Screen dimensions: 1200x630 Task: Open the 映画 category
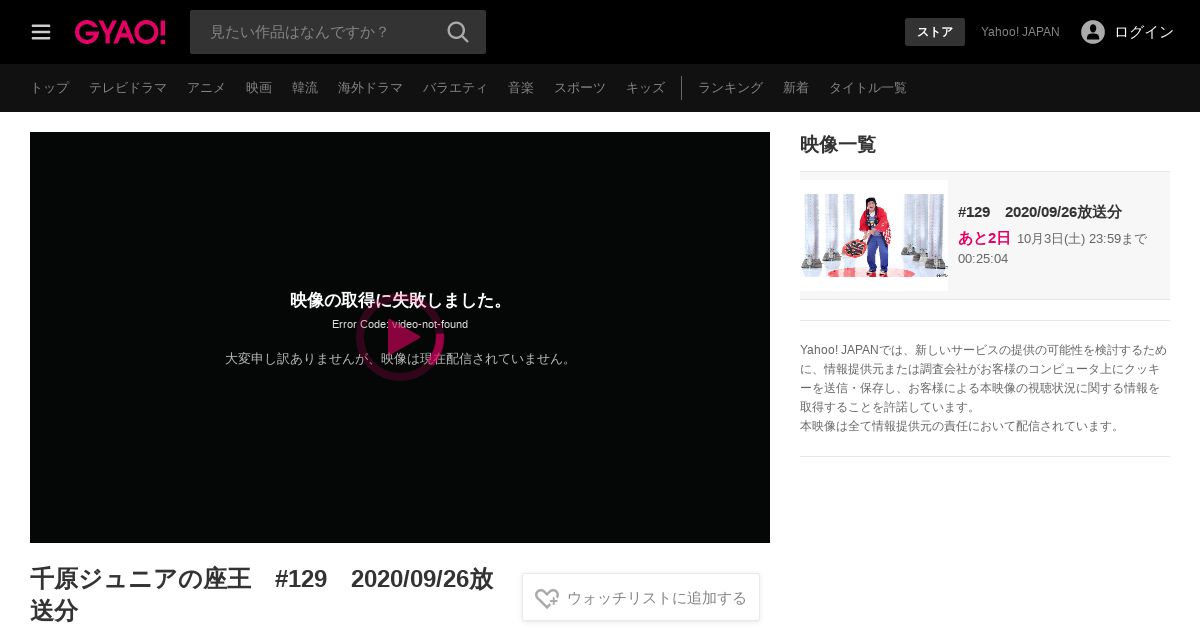259,88
